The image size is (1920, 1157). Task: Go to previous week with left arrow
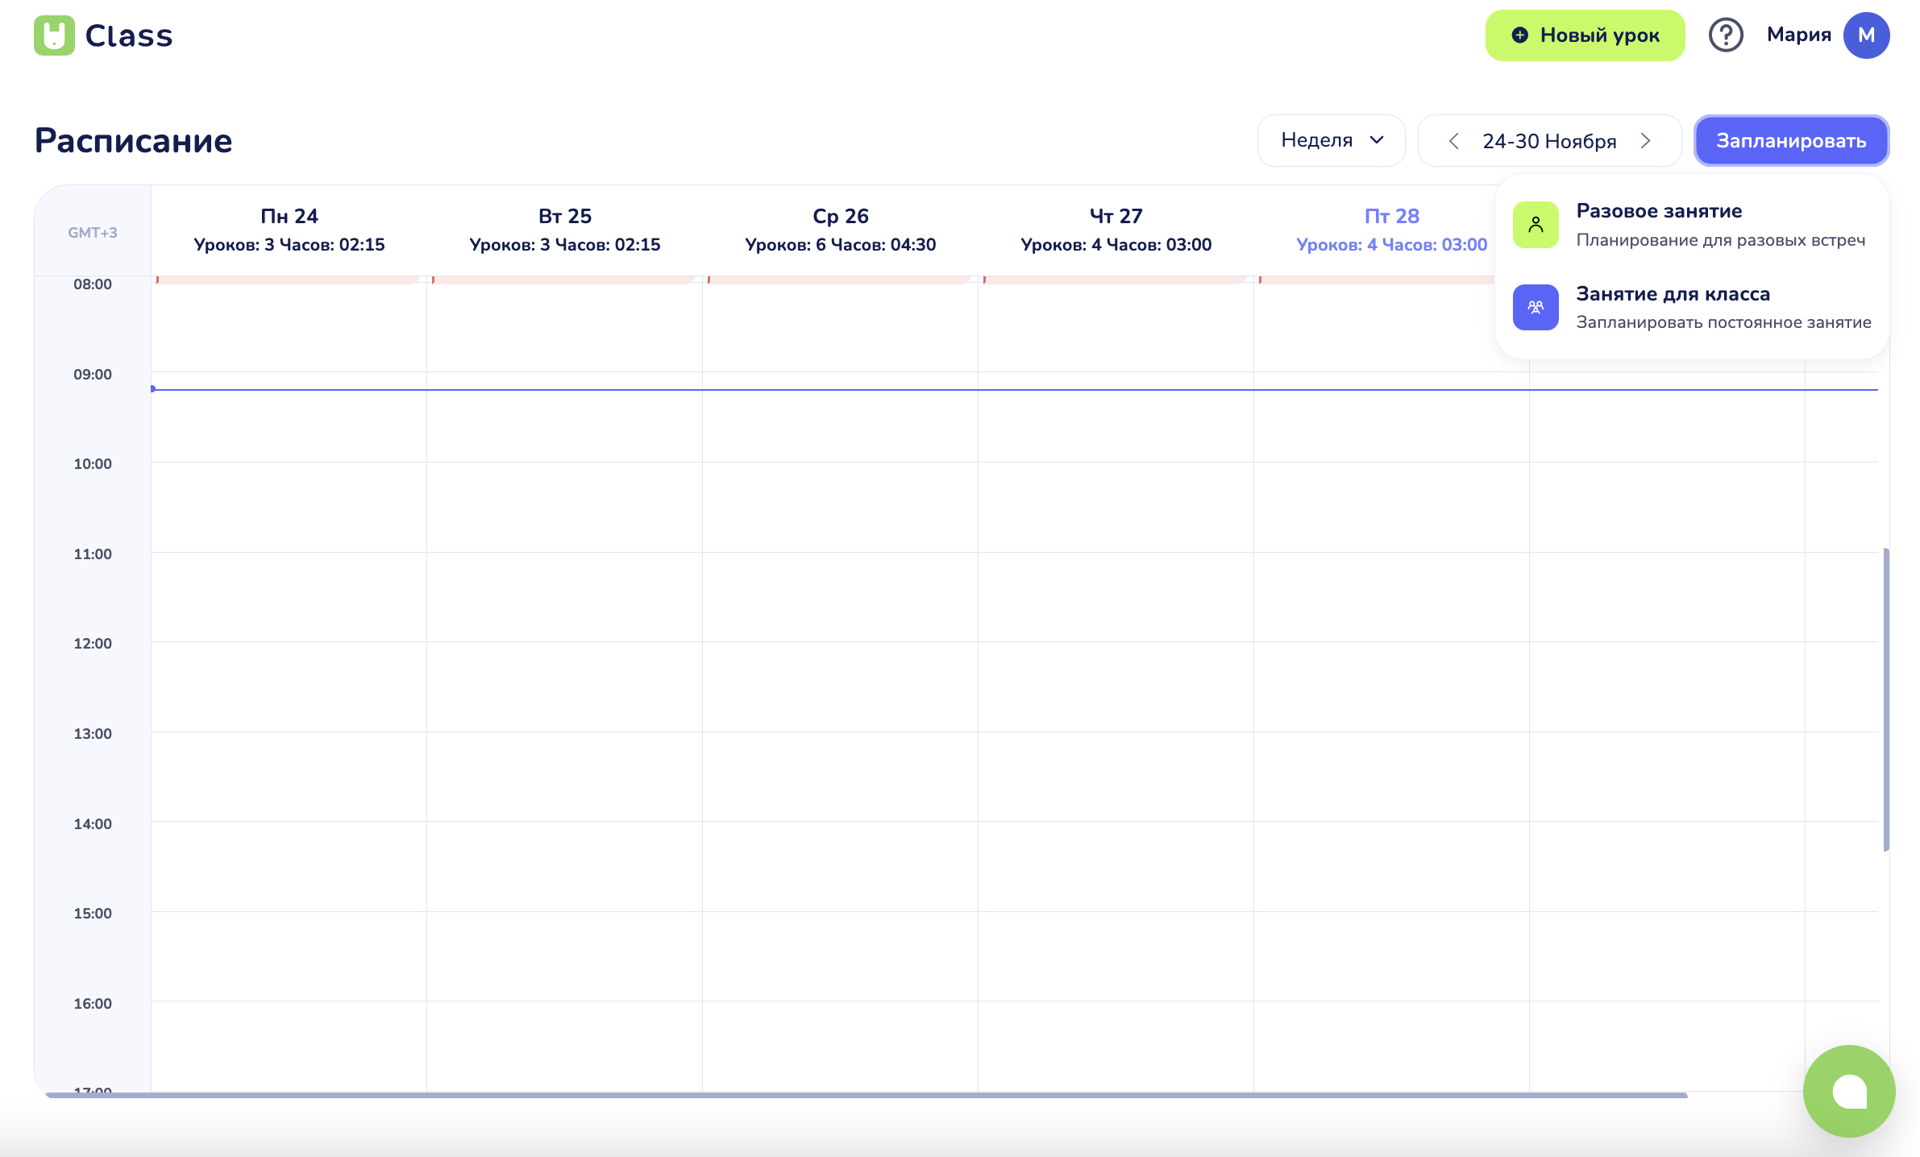1454,141
